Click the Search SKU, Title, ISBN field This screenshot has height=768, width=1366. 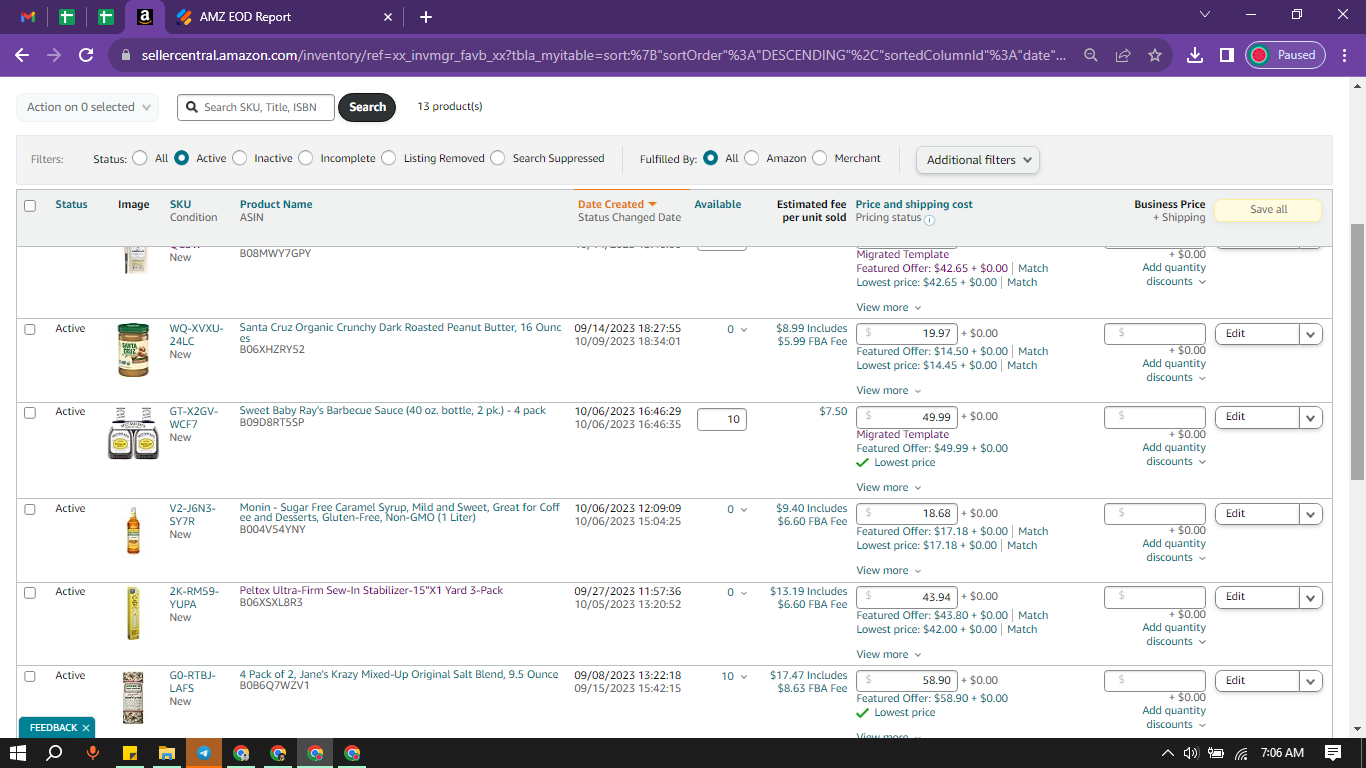[256, 107]
